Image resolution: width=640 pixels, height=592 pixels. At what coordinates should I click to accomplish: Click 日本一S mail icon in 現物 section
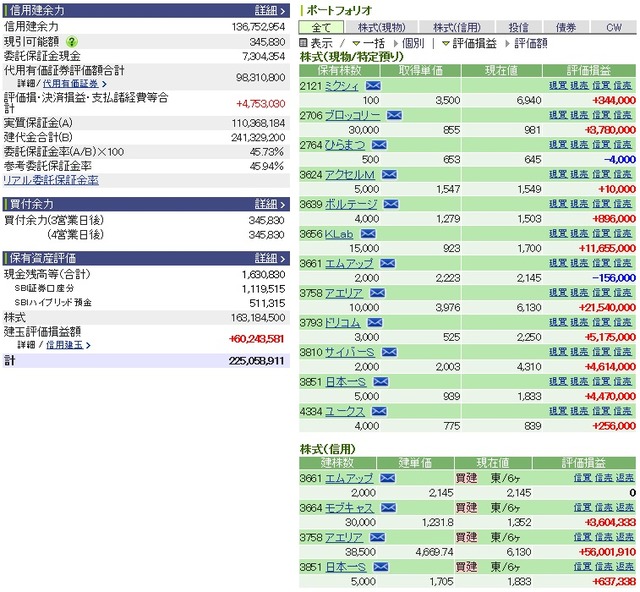pyautogui.click(x=381, y=382)
